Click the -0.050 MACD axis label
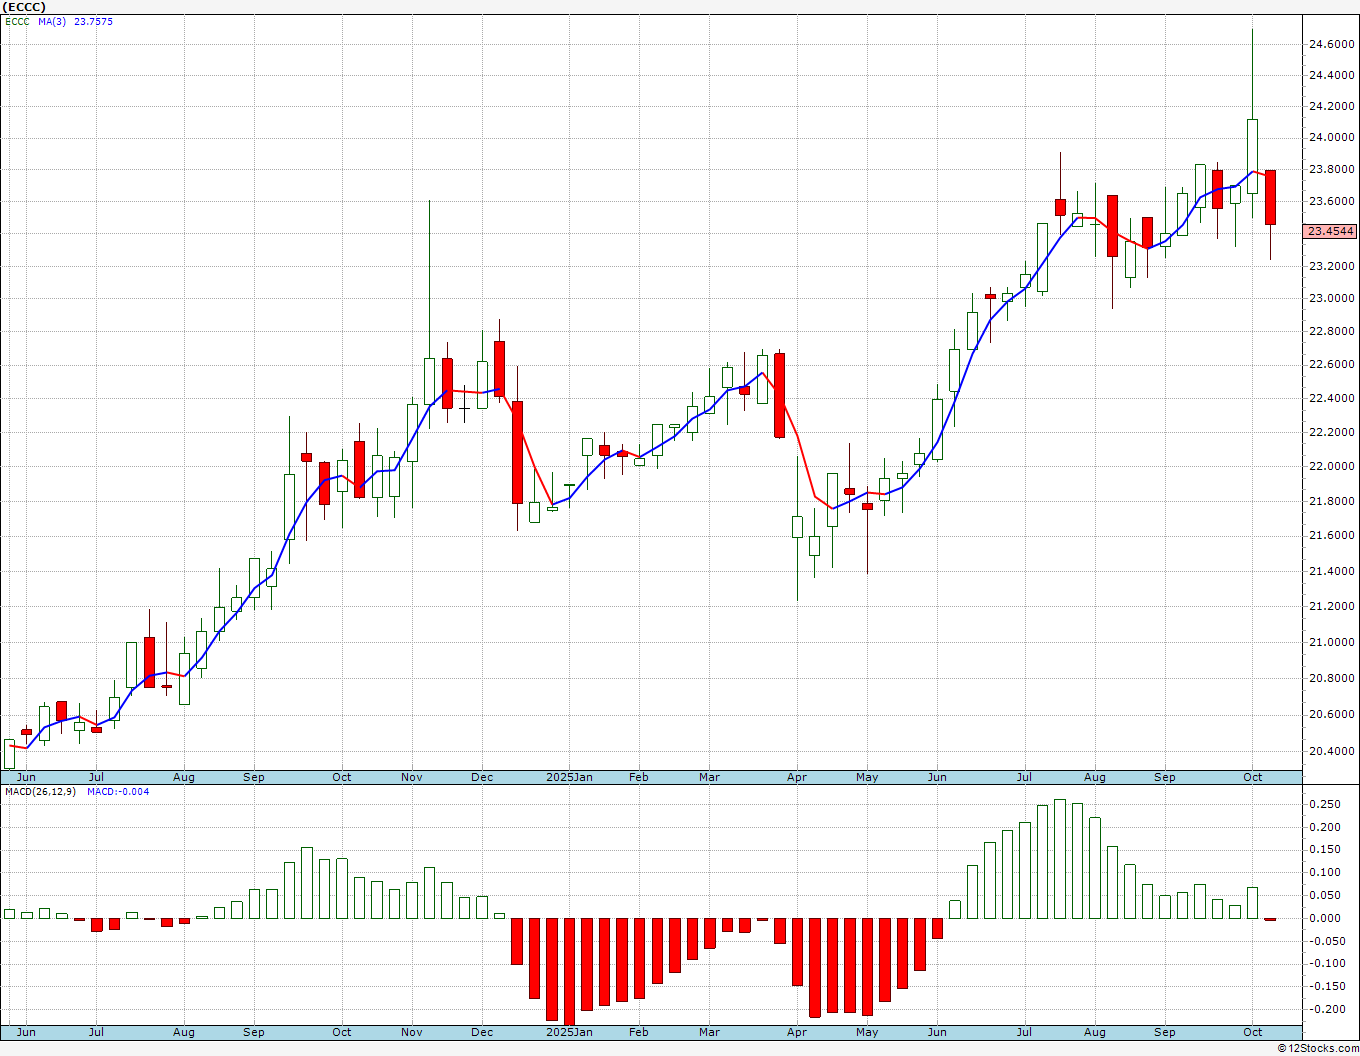The image size is (1360, 1056). click(1326, 941)
